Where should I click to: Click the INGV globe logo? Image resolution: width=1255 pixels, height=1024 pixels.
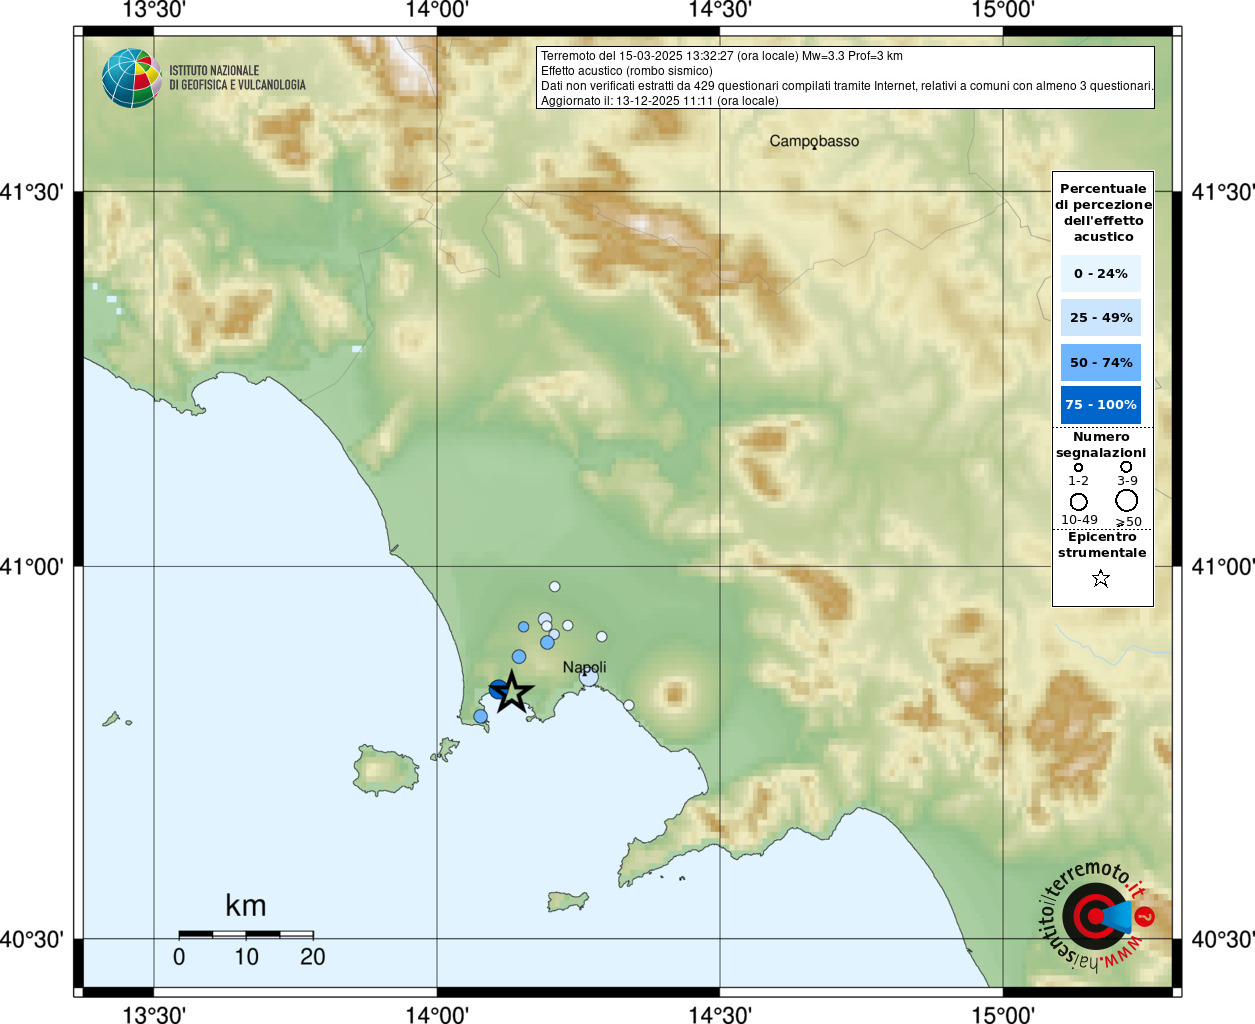[x=132, y=78]
